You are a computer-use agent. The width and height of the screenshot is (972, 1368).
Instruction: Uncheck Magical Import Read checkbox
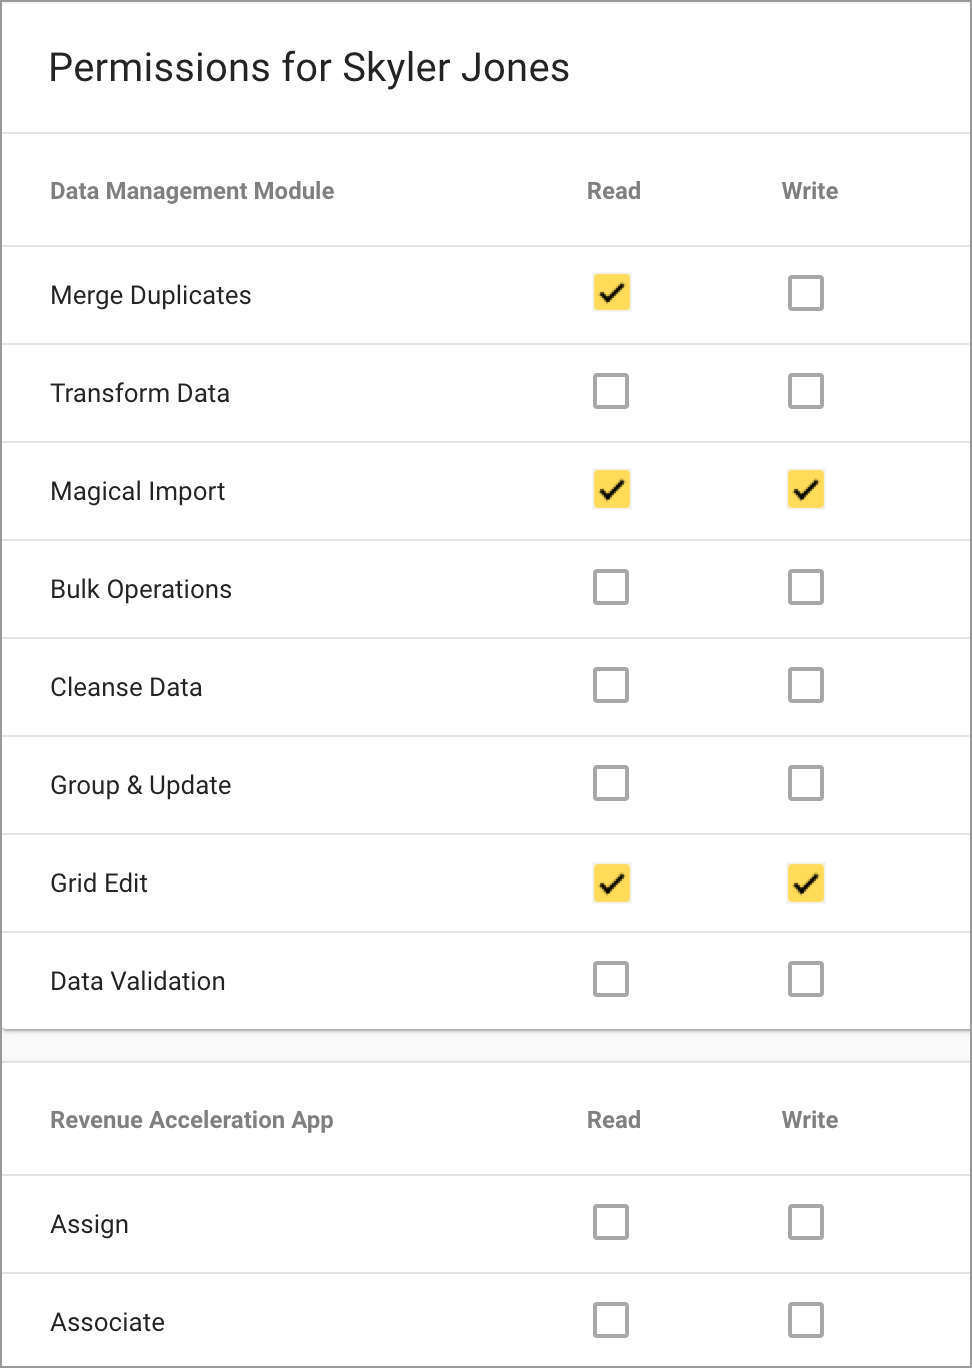coord(611,489)
